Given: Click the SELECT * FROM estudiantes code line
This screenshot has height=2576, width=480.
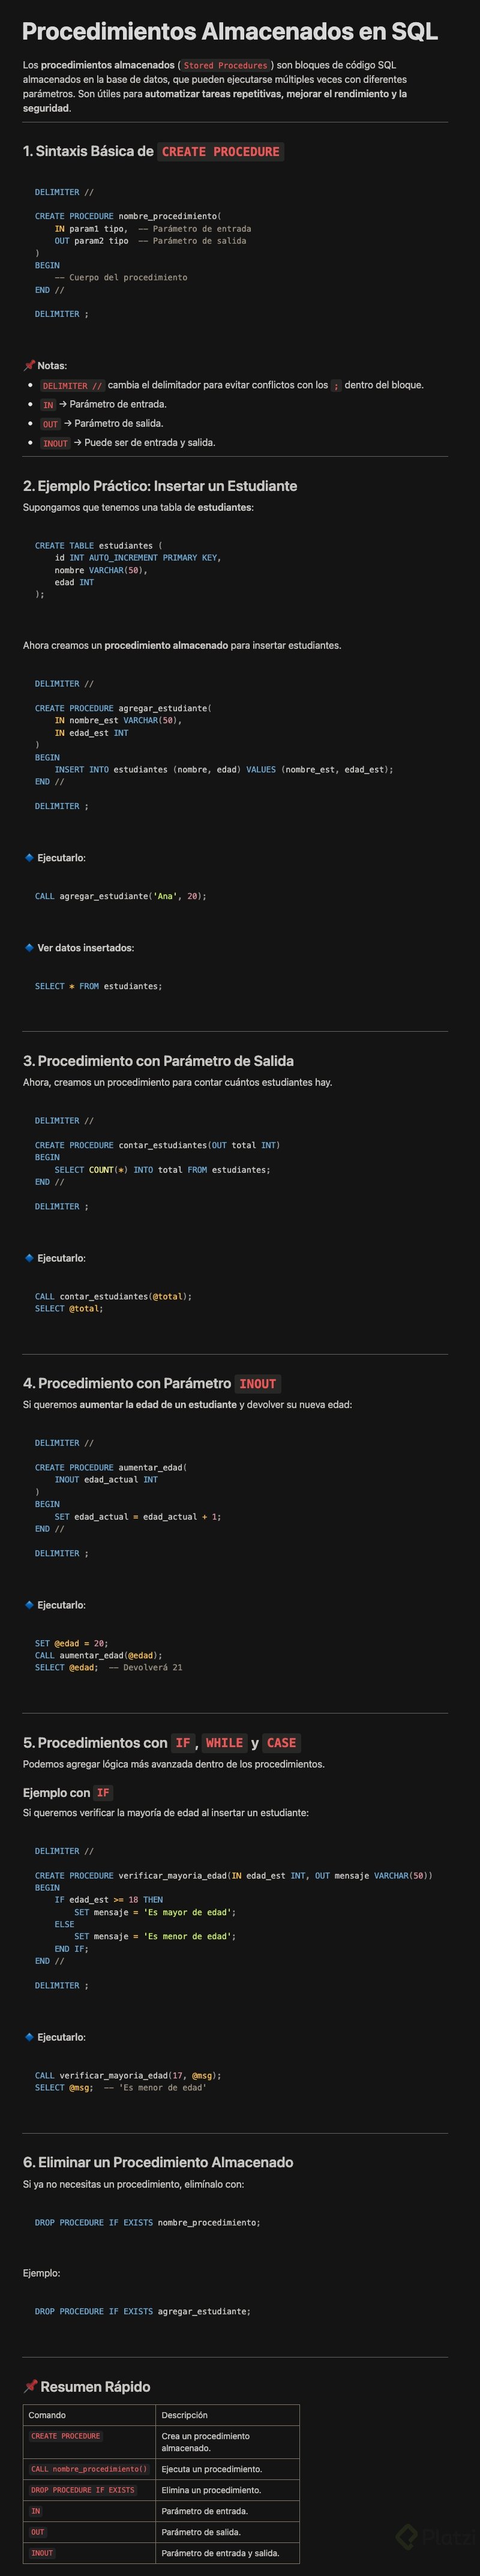Looking at the screenshot, I should point(98,986).
